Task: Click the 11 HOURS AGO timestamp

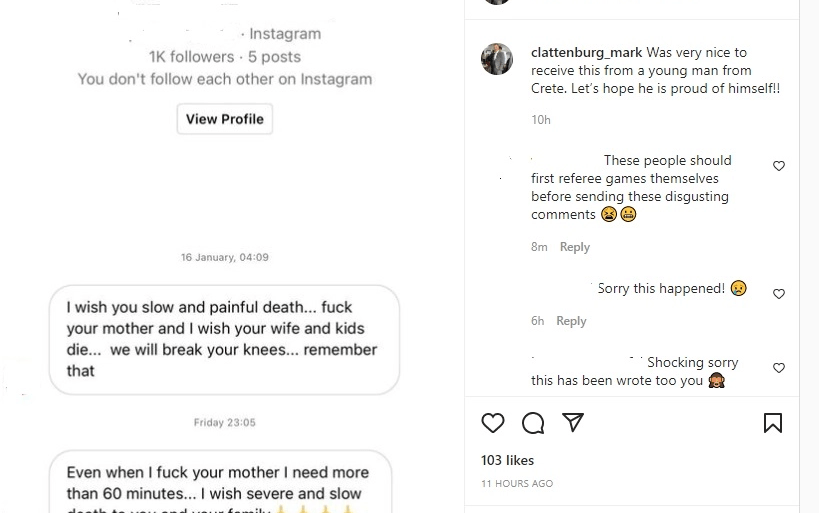Action: [517, 484]
